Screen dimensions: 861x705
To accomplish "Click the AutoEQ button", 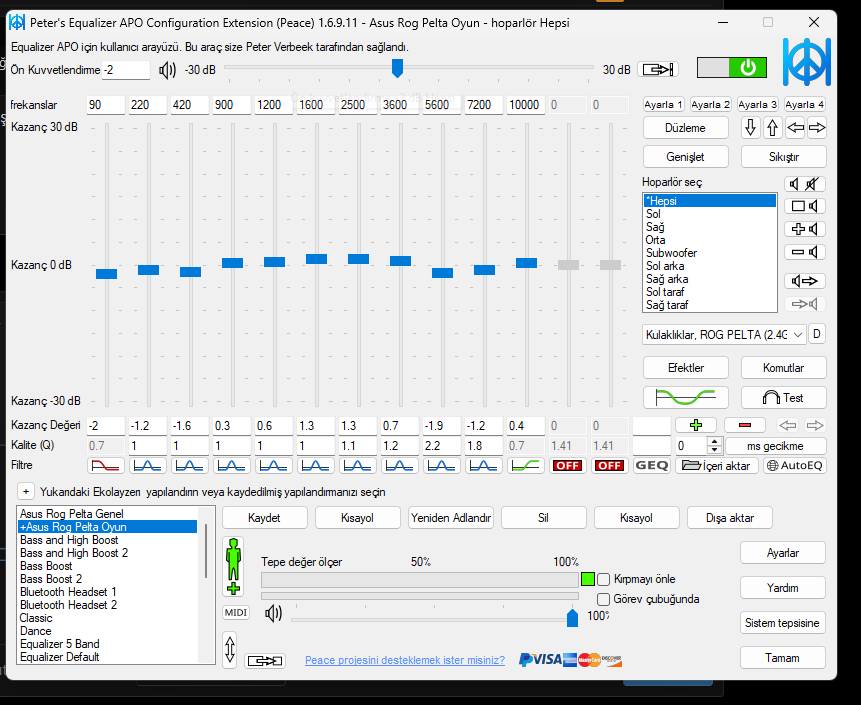I will coord(795,466).
